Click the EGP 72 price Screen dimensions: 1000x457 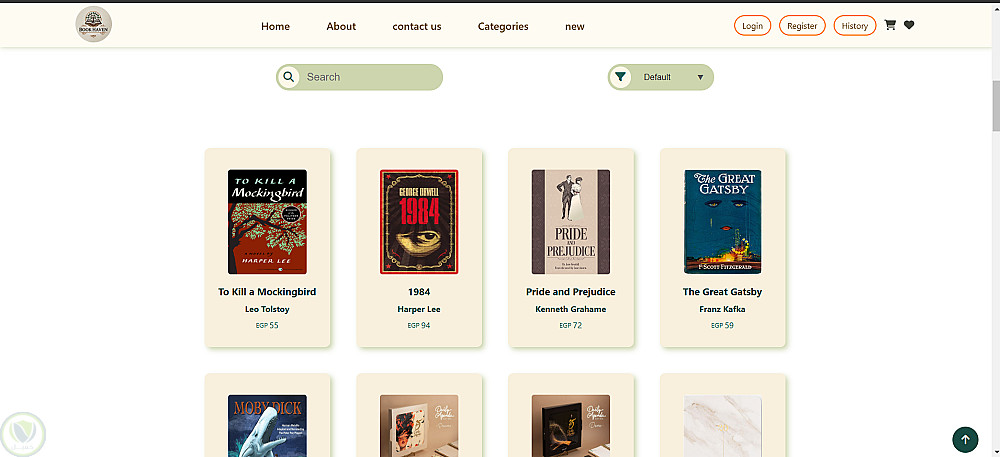571,325
